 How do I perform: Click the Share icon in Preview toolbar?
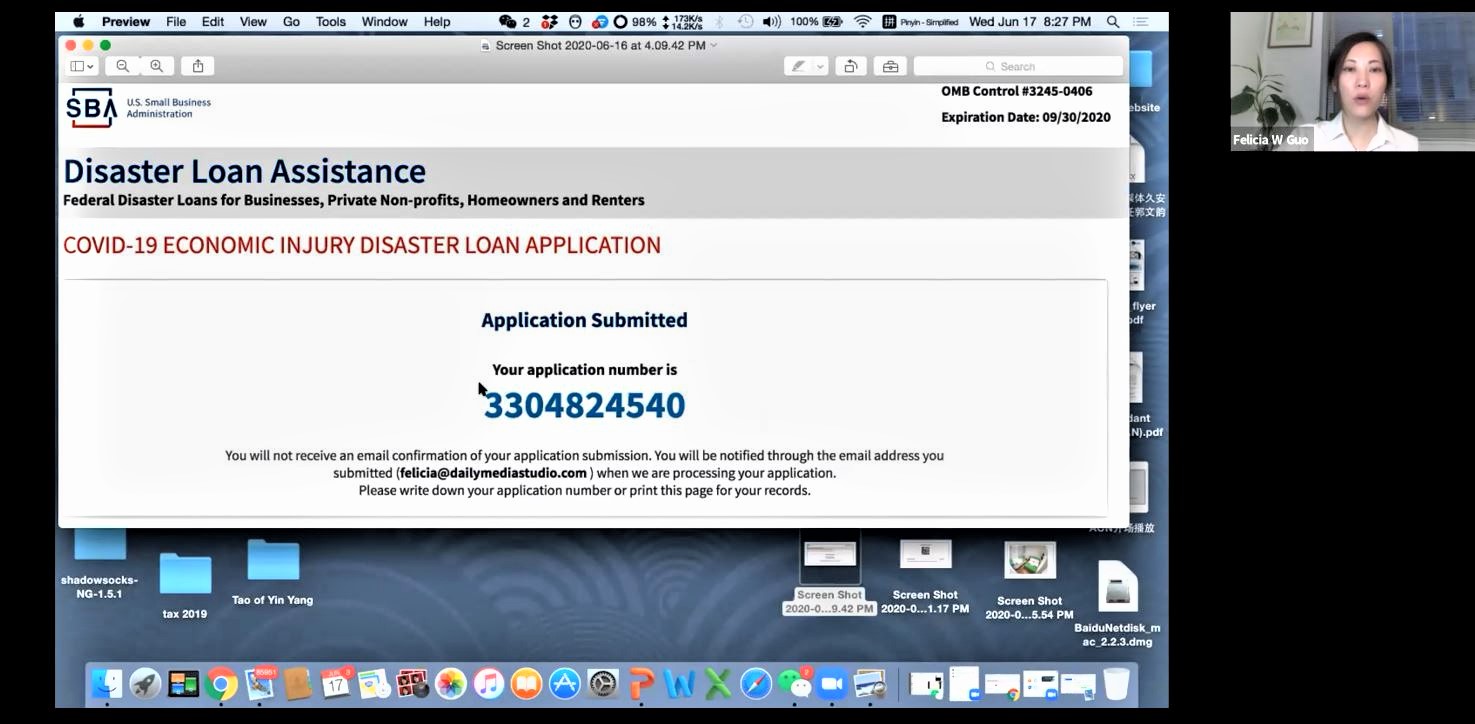(198, 66)
